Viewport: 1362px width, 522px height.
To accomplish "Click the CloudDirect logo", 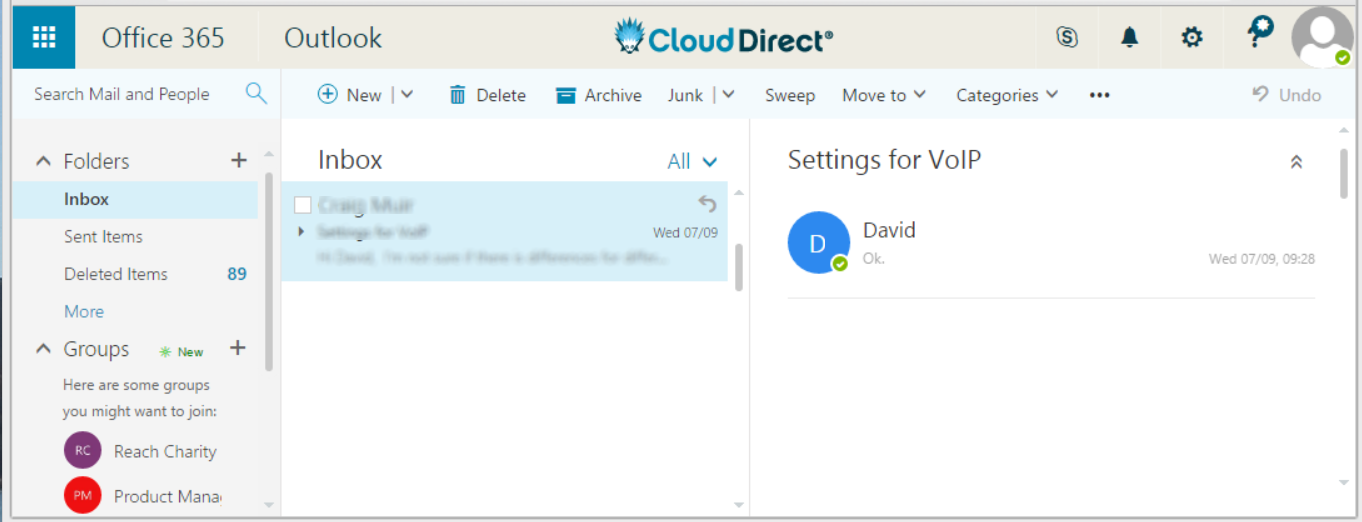I will tap(724, 38).
